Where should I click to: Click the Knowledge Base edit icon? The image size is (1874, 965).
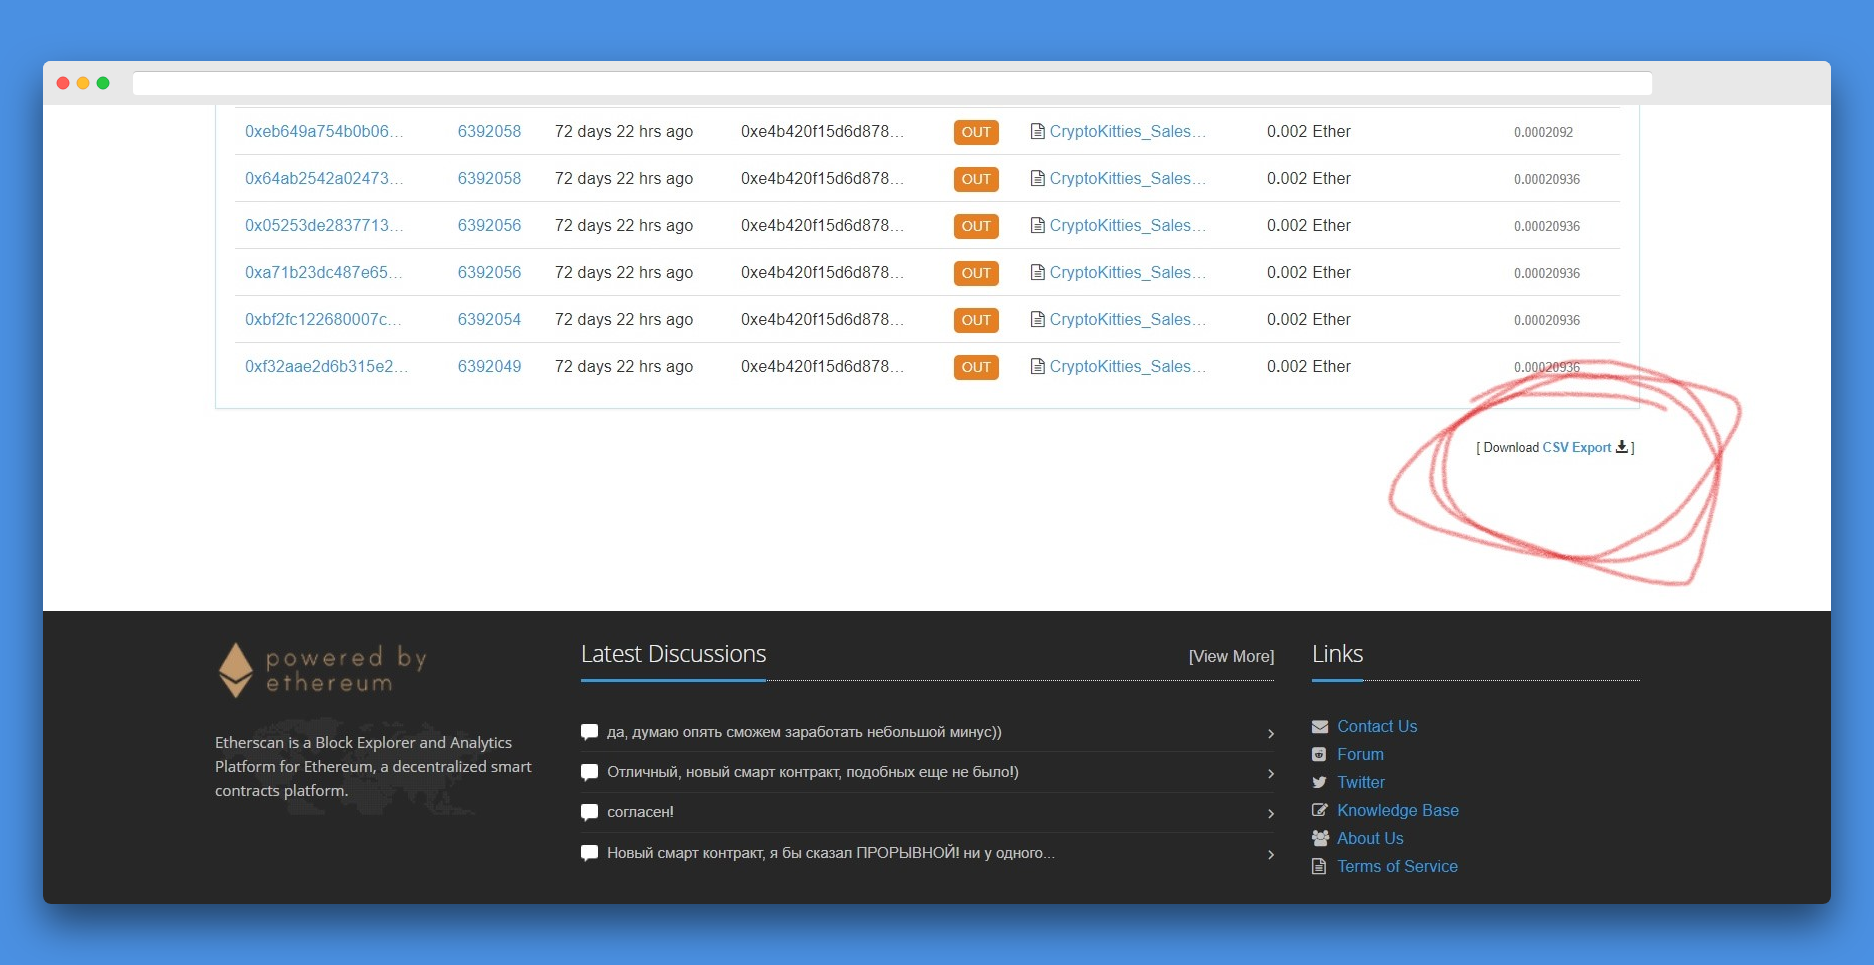click(1320, 811)
